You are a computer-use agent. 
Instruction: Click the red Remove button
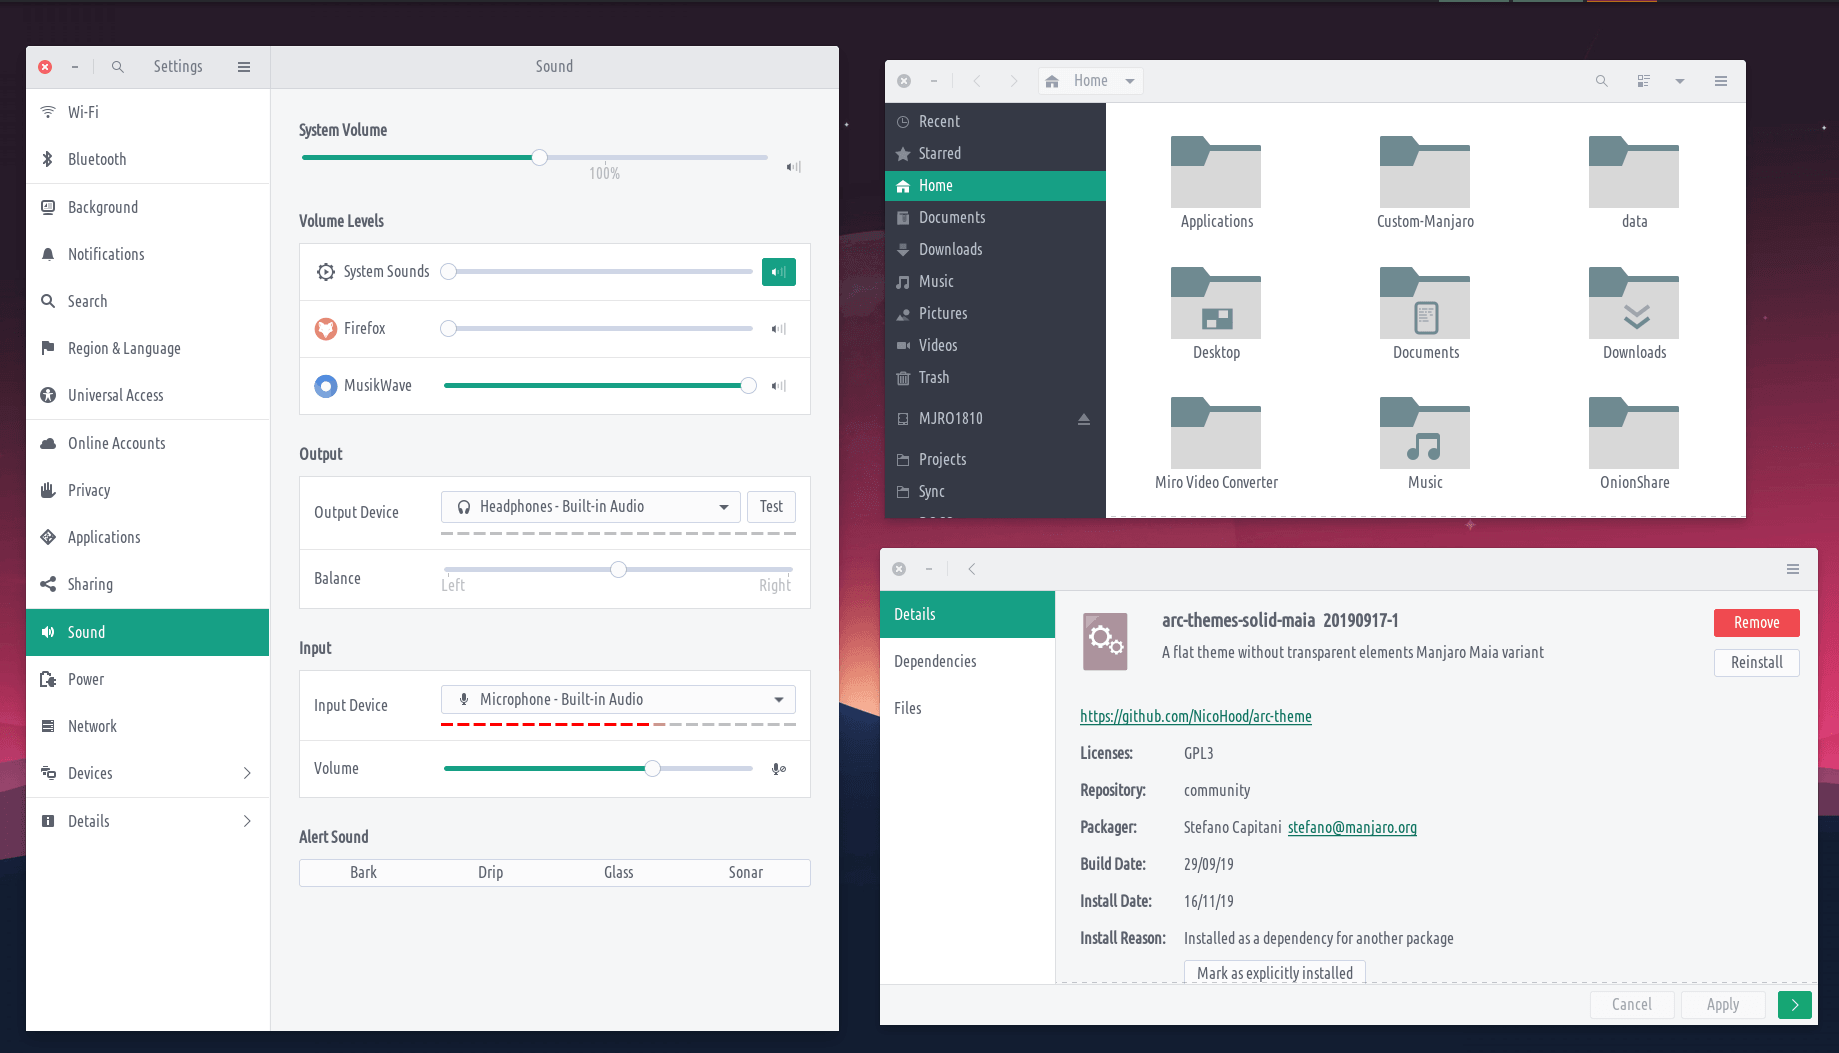pos(1756,623)
